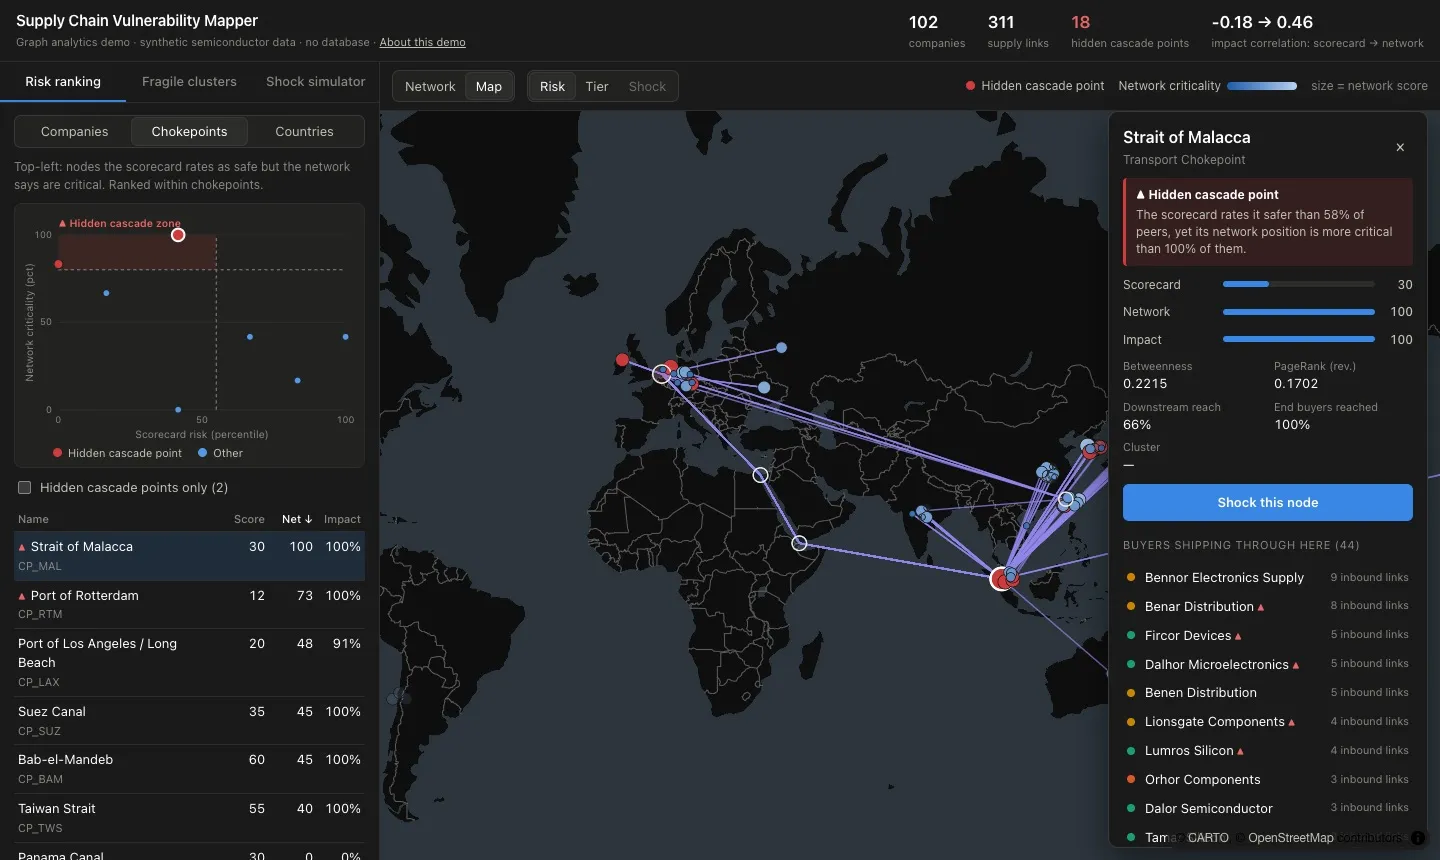The image size is (1440, 860).
Task: Toggle Hidden cascade points only checkbox
Action: pos(25,488)
